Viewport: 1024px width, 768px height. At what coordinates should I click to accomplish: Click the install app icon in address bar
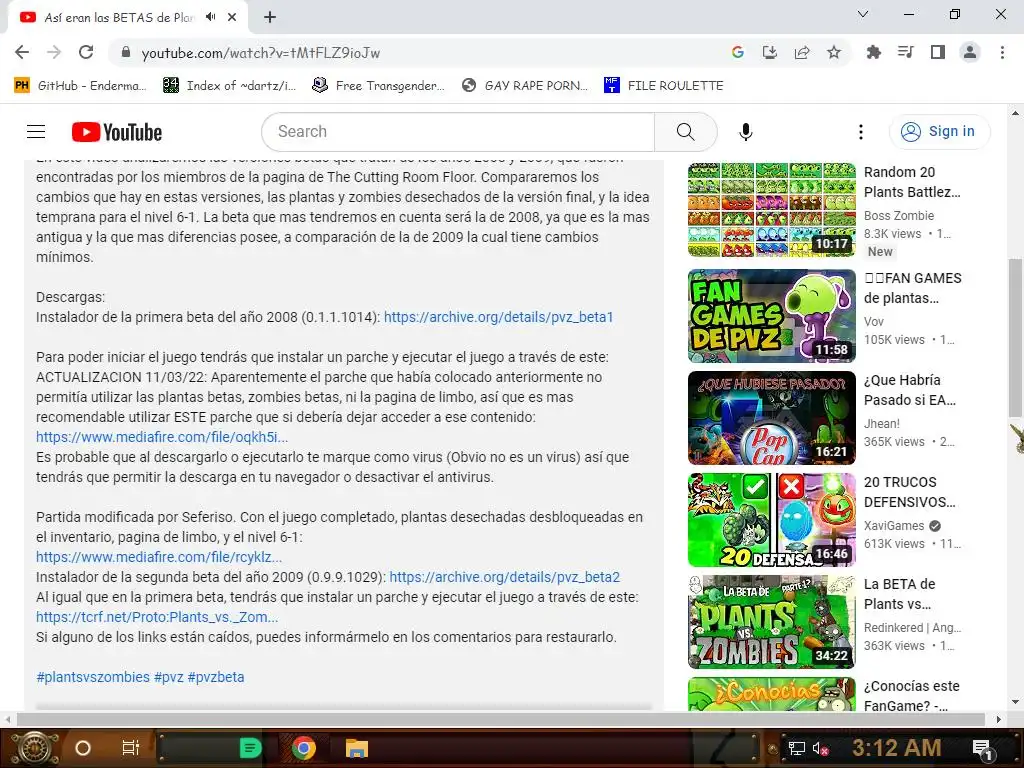(x=770, y=52)
